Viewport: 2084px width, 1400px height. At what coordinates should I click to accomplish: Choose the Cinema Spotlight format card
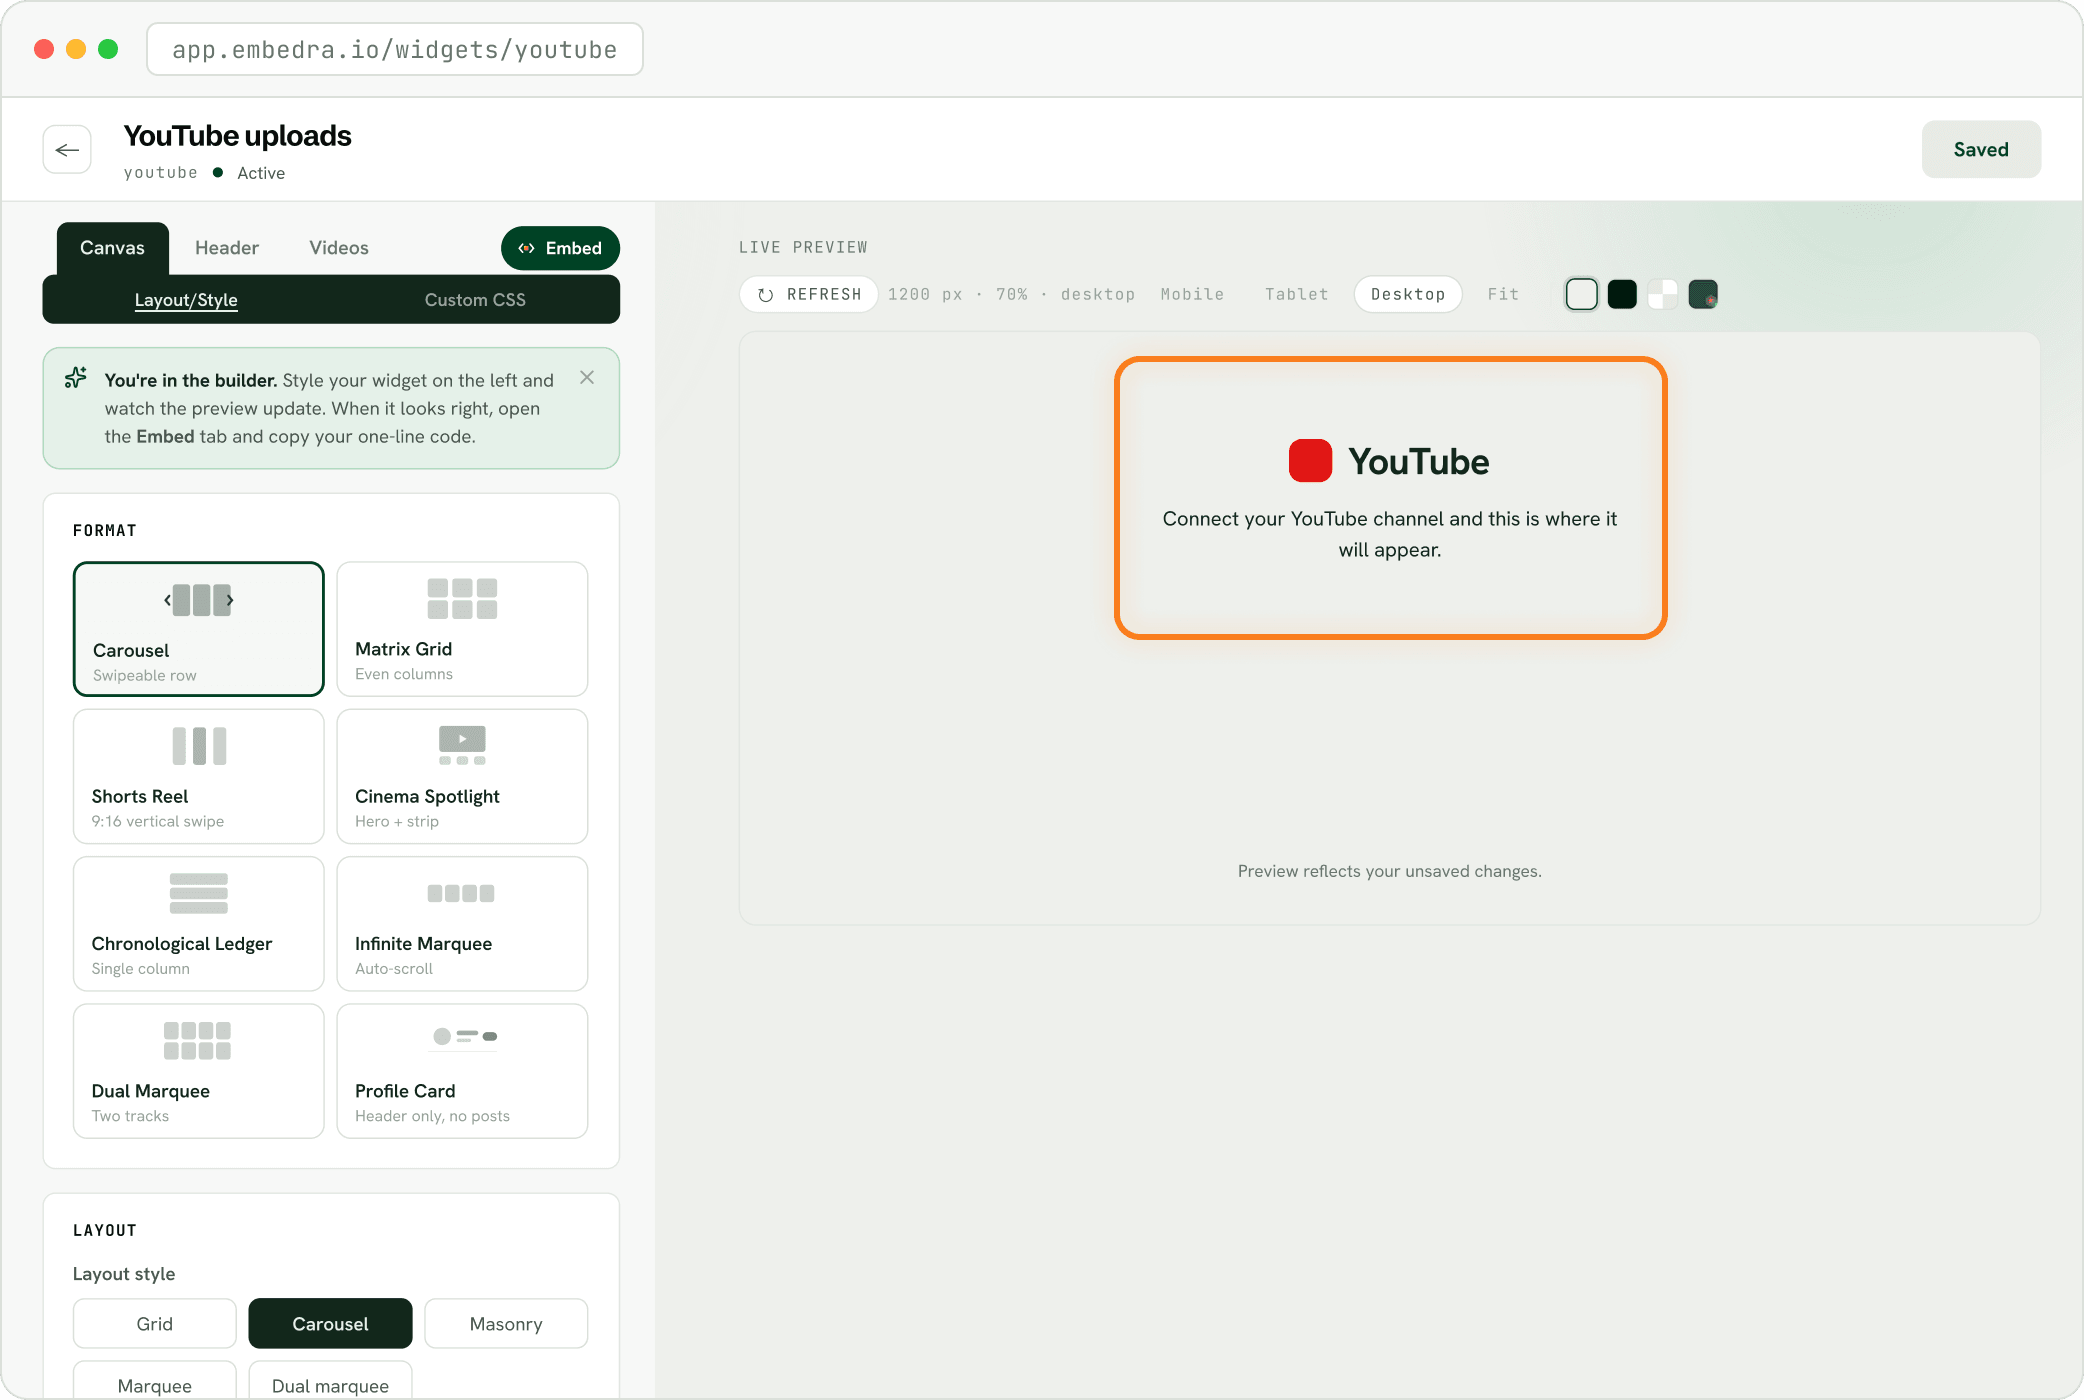462,777
